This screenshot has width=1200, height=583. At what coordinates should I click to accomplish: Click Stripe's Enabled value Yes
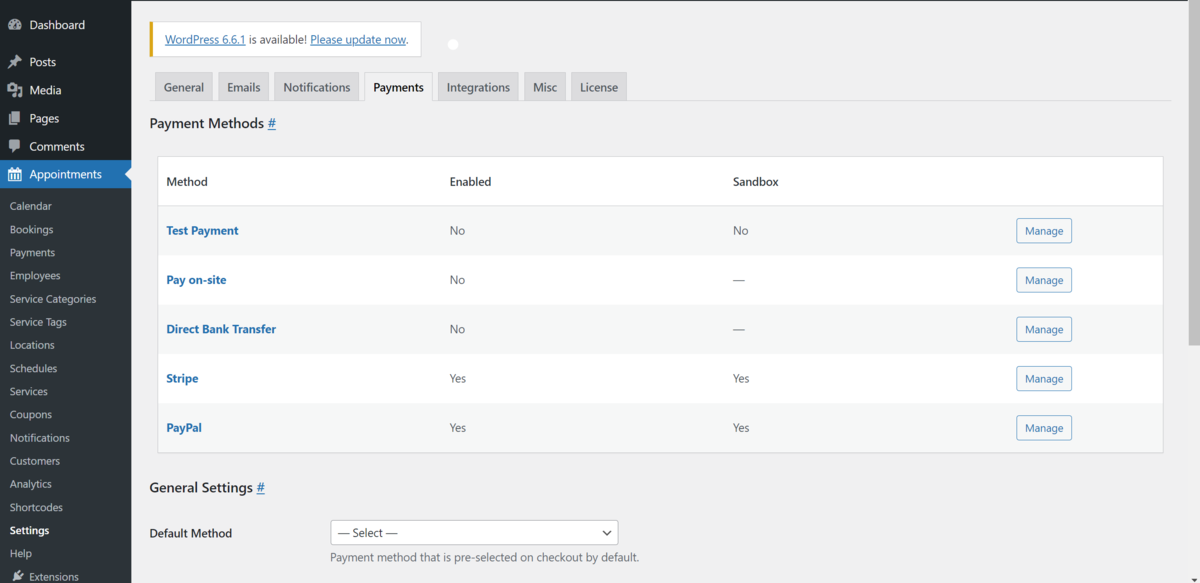coord(458,379)
